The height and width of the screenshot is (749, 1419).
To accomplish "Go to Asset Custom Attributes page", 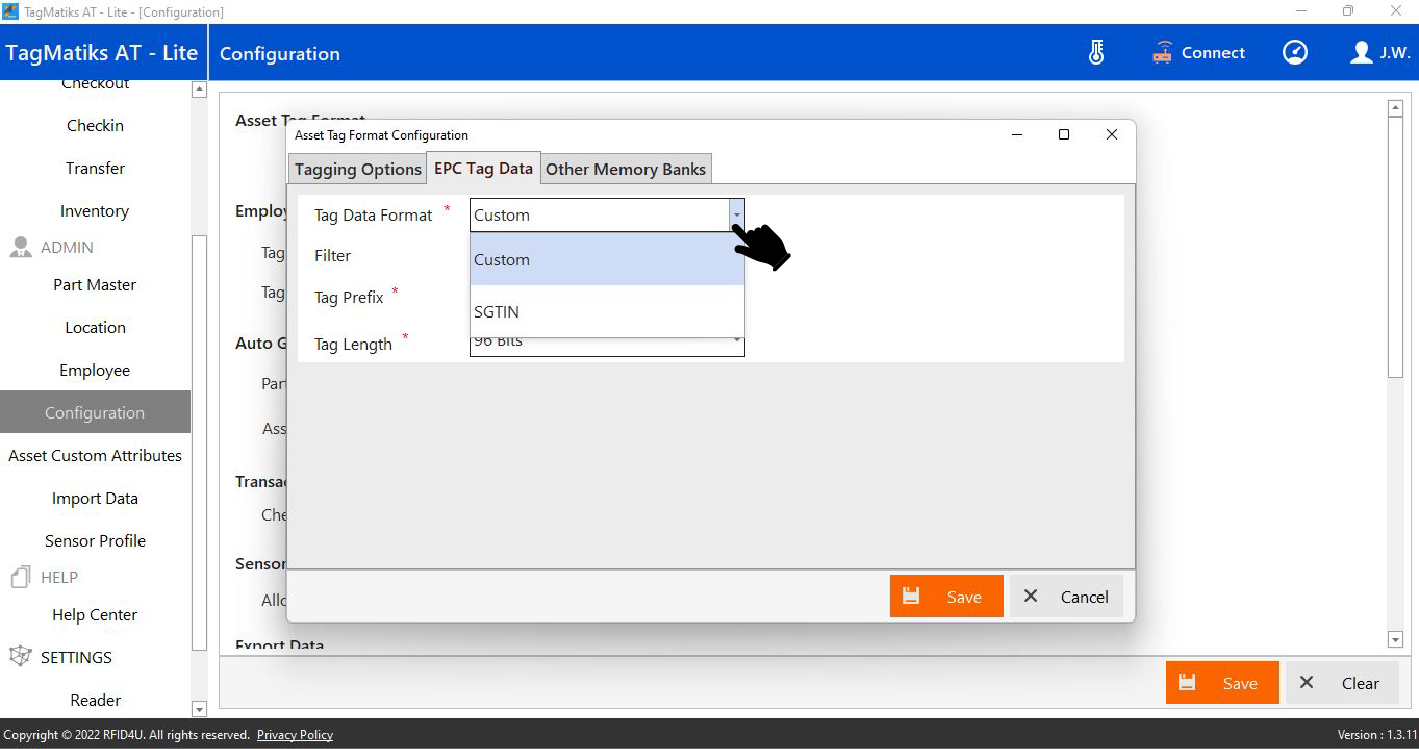I will 95,456.
